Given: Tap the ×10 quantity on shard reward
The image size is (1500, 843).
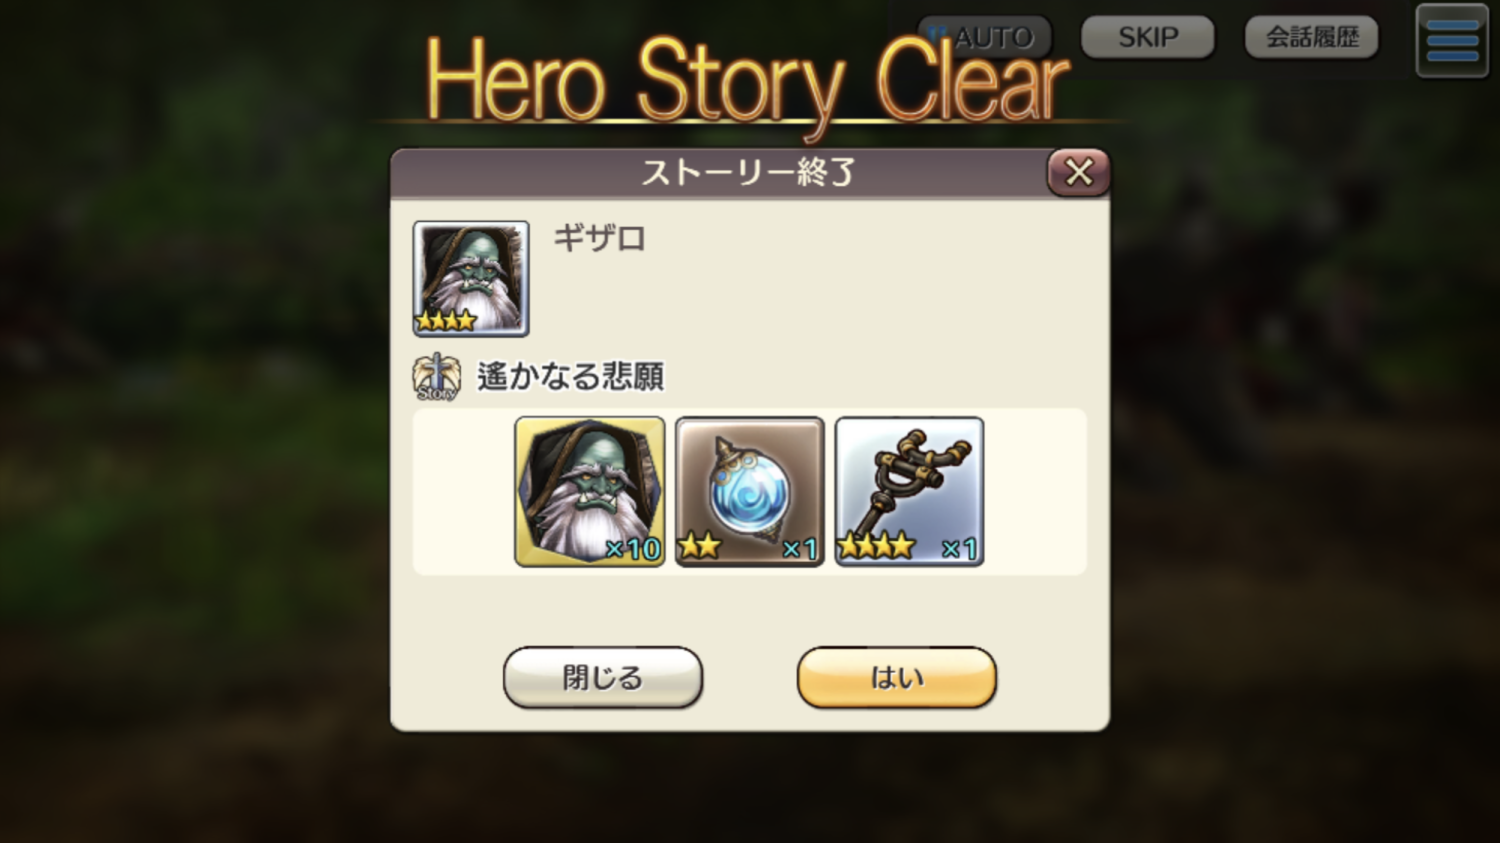Looking at the screenshot, I should click(633, 549).
